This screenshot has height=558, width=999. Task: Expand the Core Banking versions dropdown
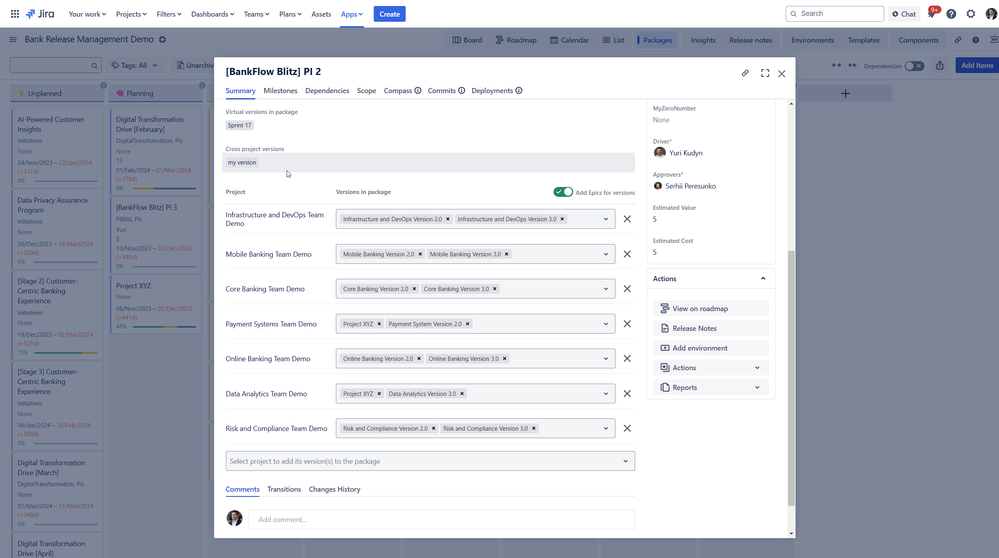(x=606, y=289)
